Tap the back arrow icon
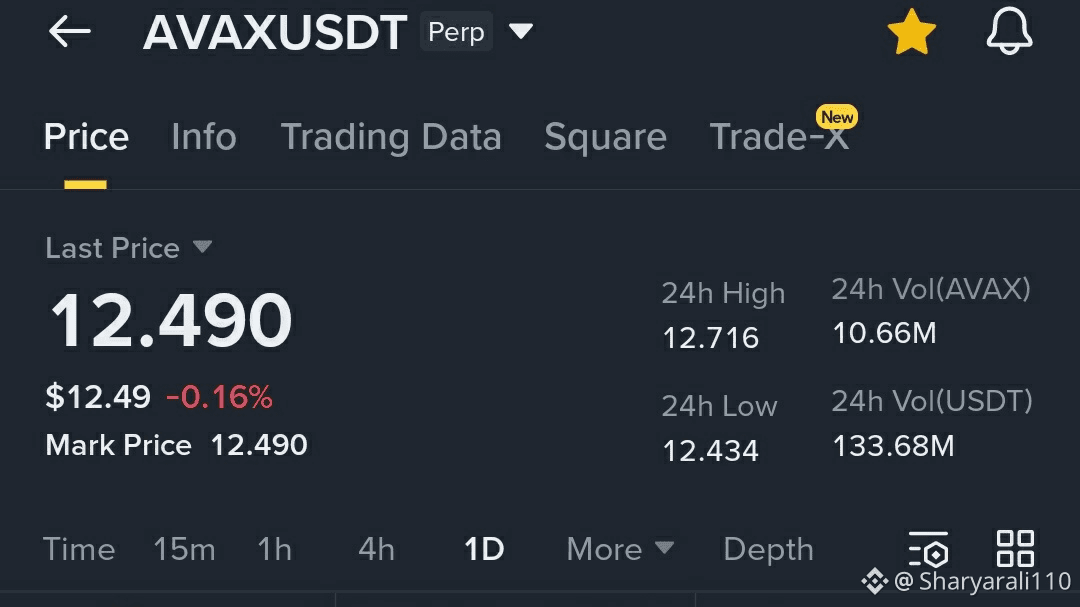1080x607 pixels. pyautogui.click(x=69, y=32)
